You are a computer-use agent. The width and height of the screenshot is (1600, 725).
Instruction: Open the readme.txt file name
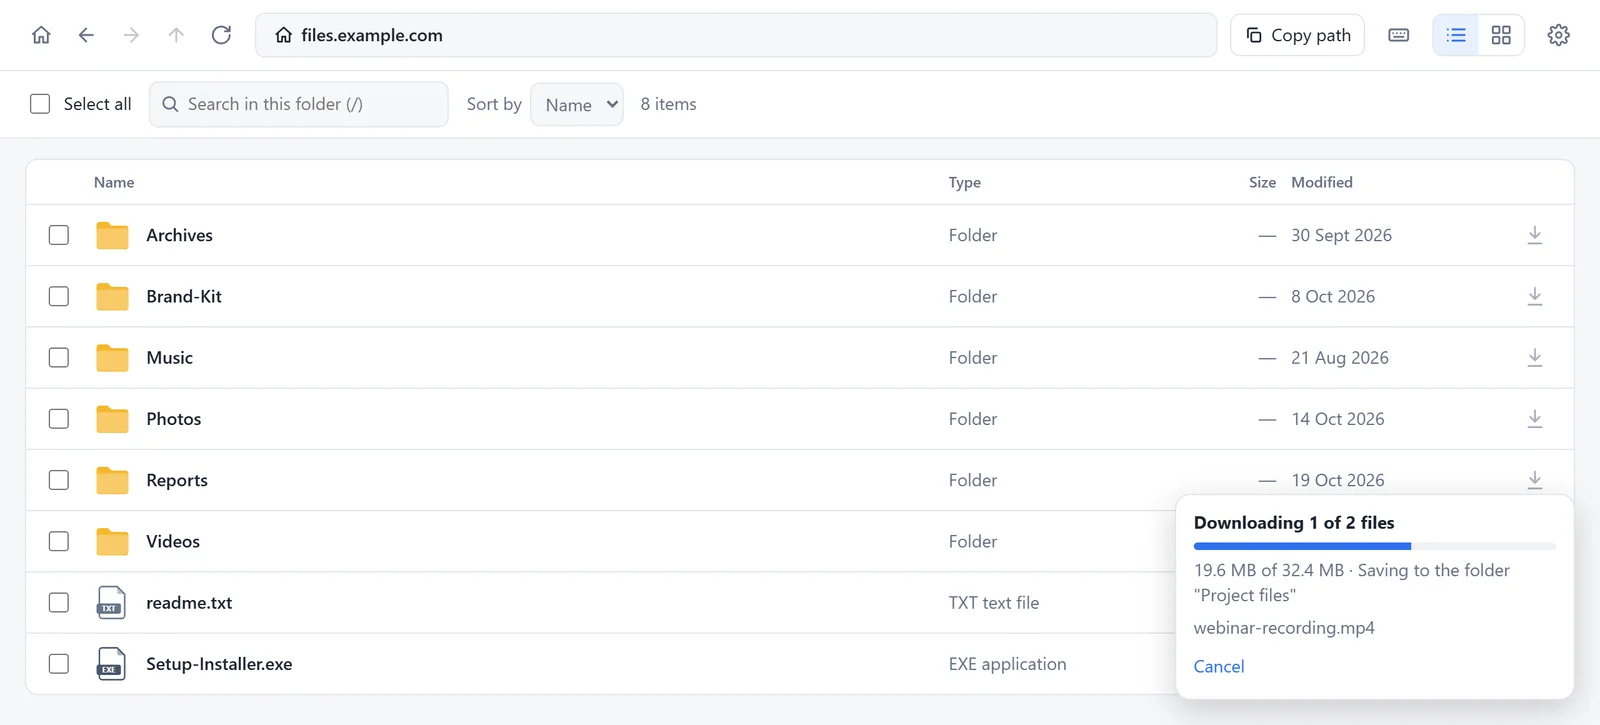[189, 602]
